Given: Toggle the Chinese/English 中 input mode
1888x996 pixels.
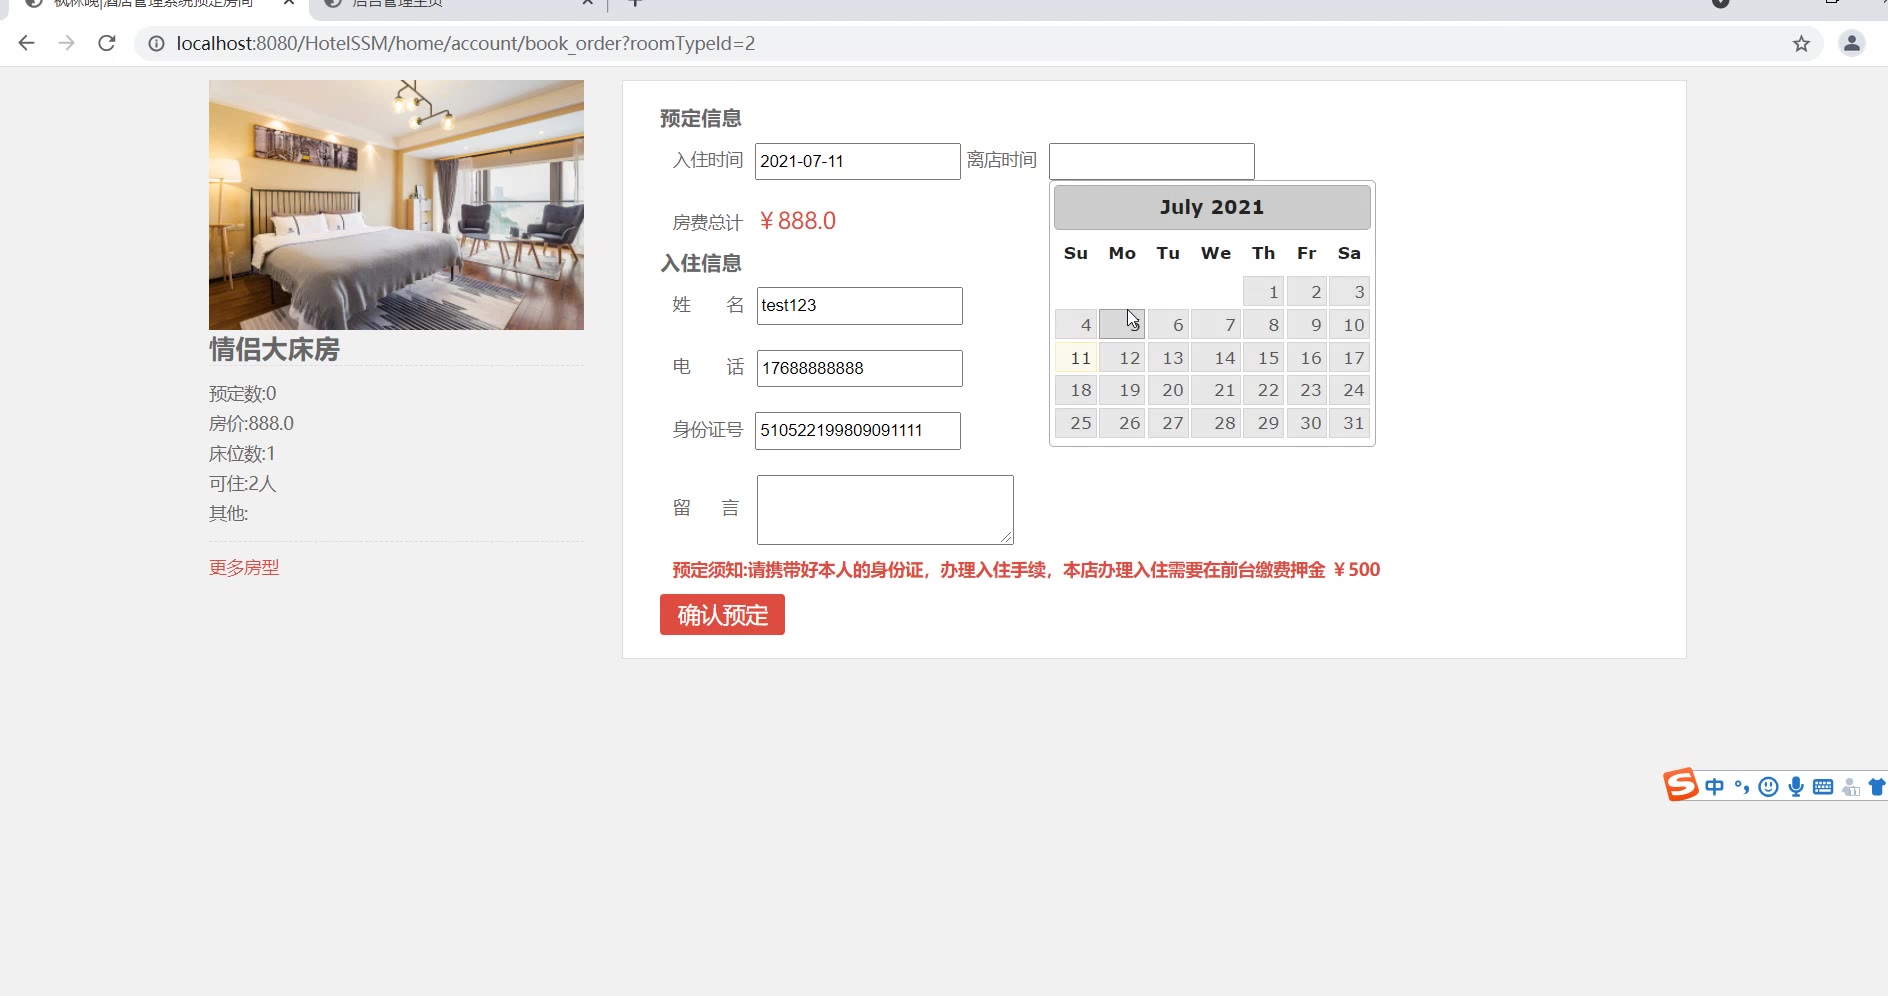Looking at the screenshot, I should point(1714,787).
